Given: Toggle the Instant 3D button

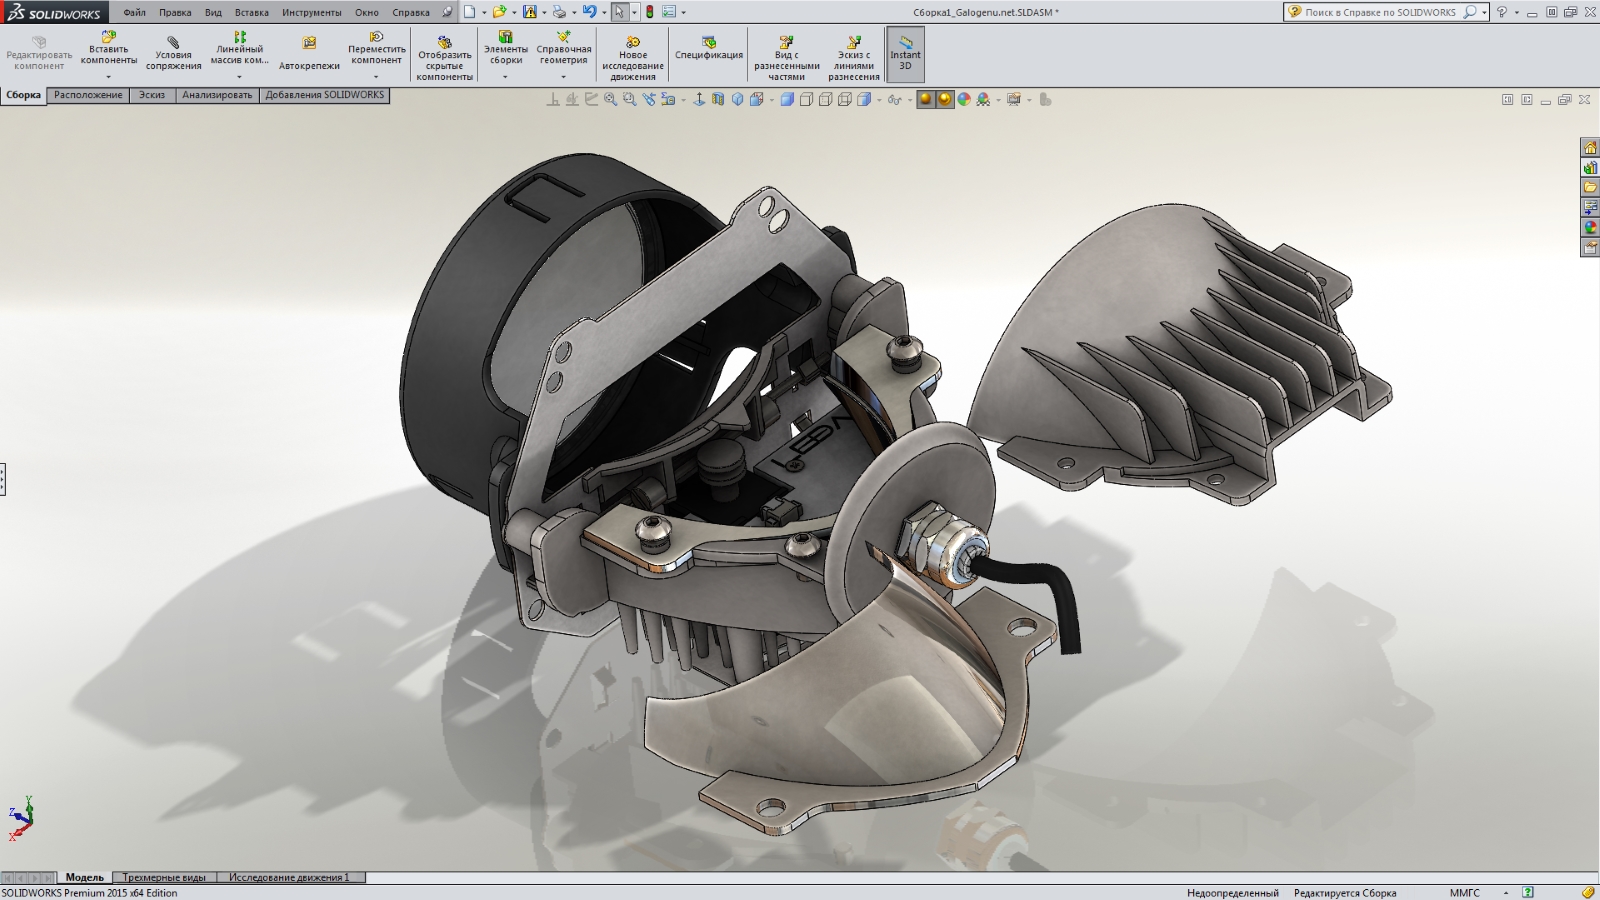Looking at the screenshot, I should [x=905, y=54].
